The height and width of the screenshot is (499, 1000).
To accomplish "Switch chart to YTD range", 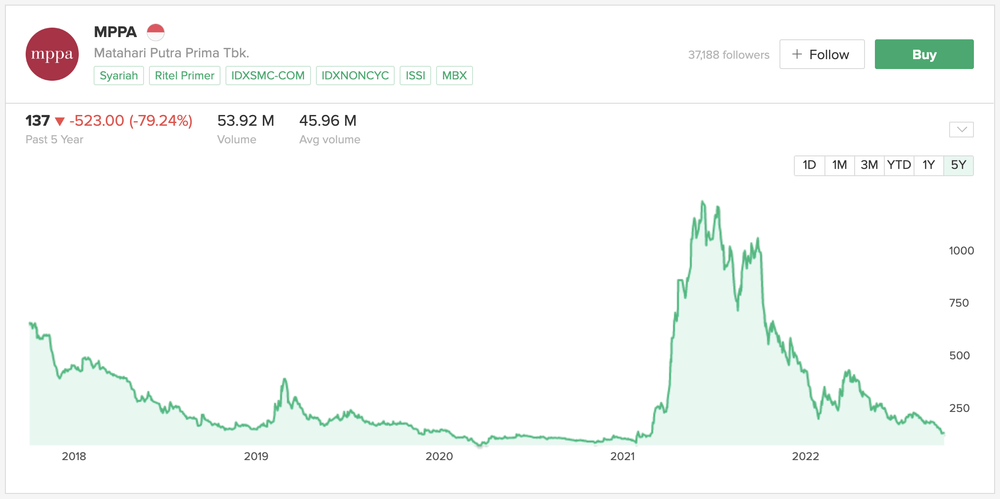I will coord(899,165).
